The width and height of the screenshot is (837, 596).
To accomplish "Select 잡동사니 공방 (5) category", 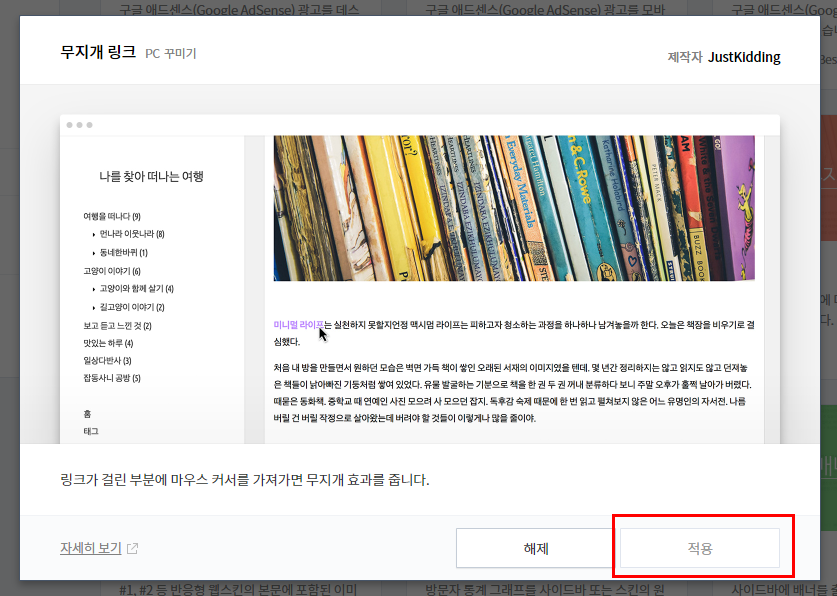I will click(x=112, y=378).
